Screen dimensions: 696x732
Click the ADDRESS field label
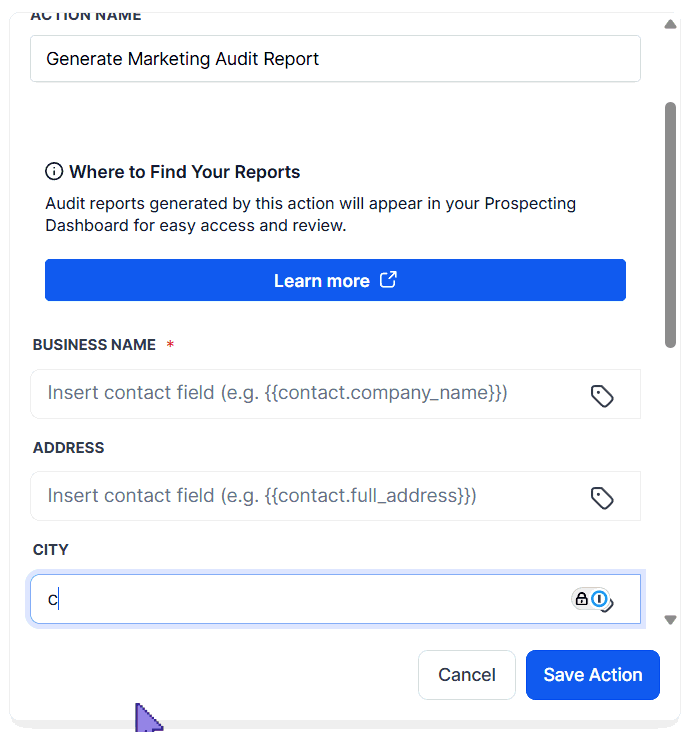pos(68,448)
